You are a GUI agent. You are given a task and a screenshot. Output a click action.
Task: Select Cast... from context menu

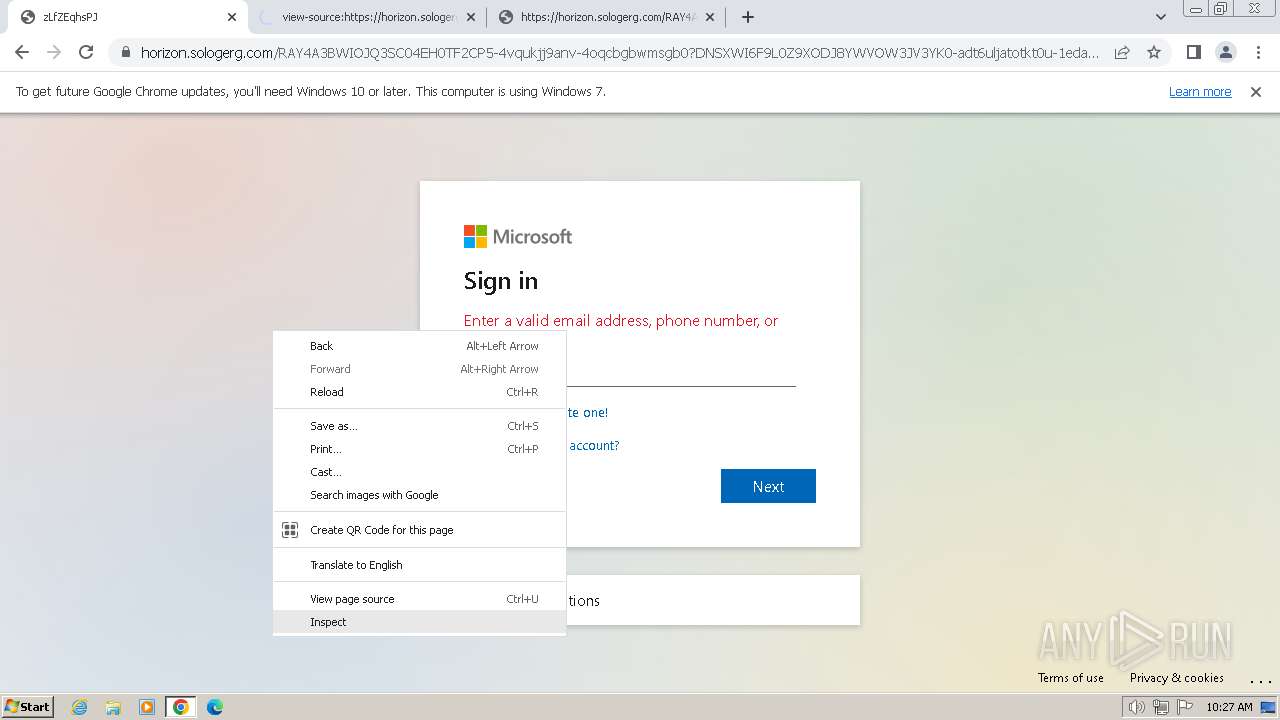click(420, 472)
